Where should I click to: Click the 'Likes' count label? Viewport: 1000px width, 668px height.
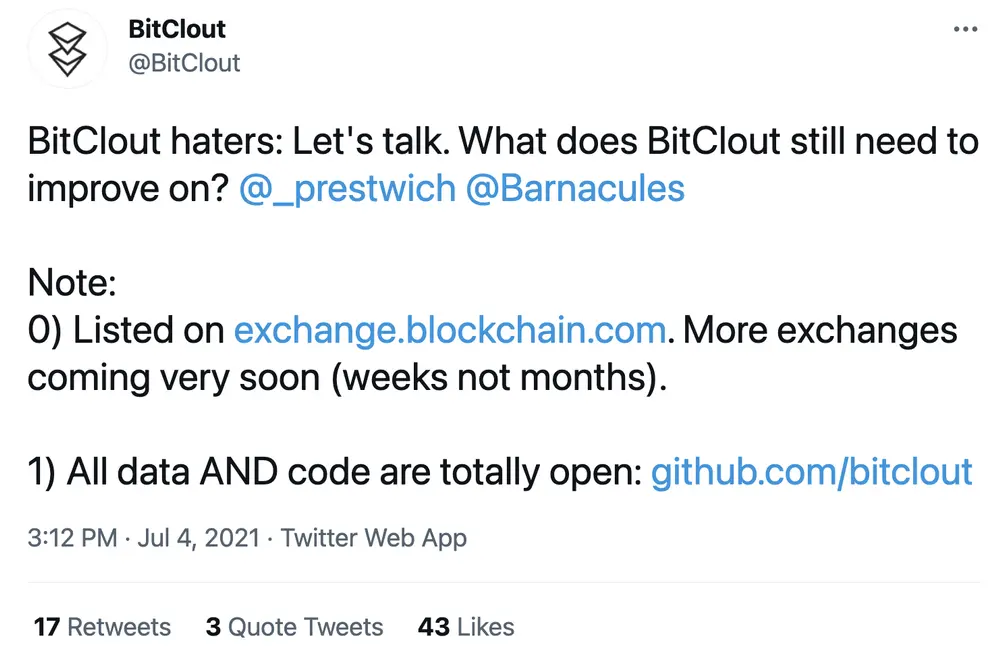483,627
